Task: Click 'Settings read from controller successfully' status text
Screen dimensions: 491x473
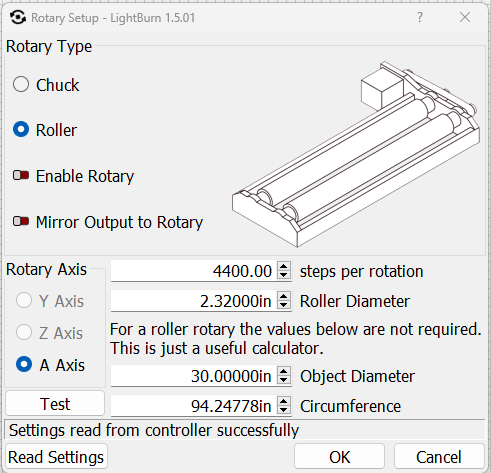Action: [x=154, y=430]
